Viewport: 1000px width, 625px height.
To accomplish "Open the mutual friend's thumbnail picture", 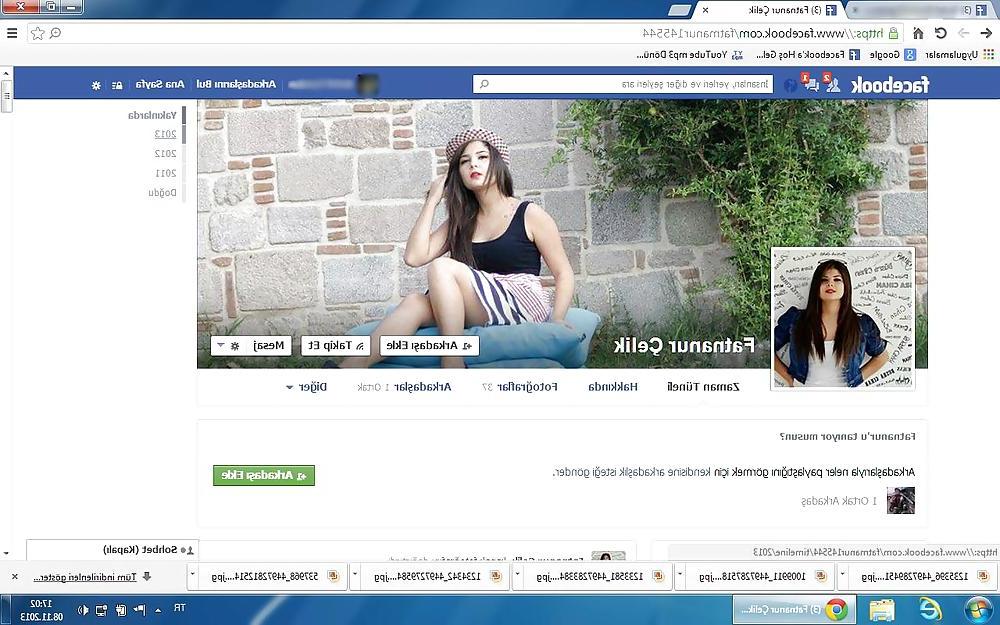I will click(901, 501).
